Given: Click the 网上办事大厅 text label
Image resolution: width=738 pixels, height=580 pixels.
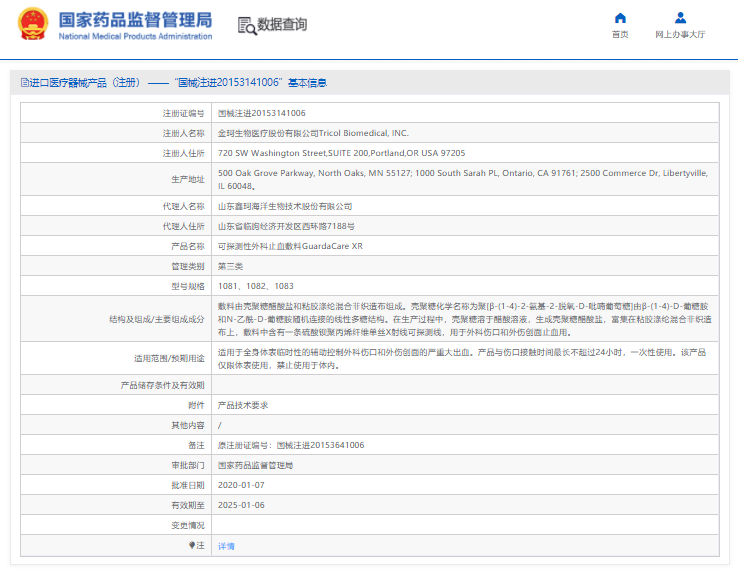Looking at the screenshot, I should [680, 35].
